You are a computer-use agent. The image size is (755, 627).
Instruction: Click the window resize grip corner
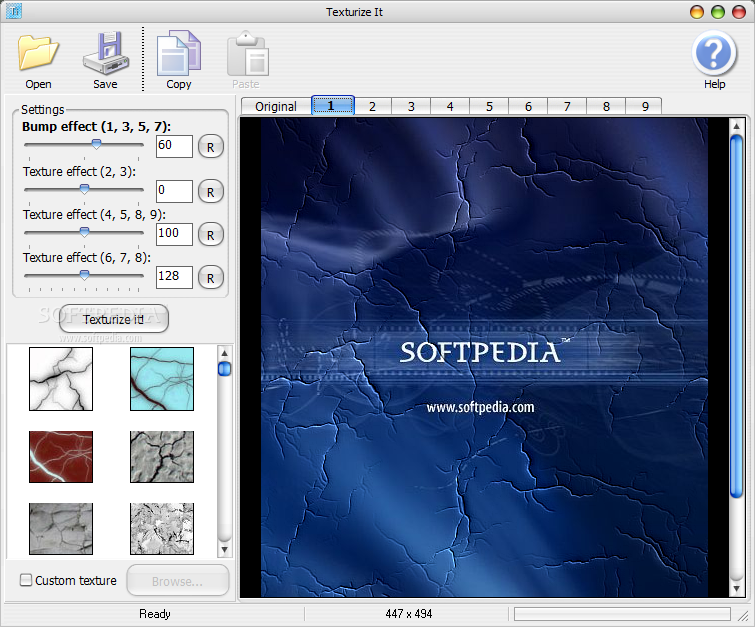point(744,615)
